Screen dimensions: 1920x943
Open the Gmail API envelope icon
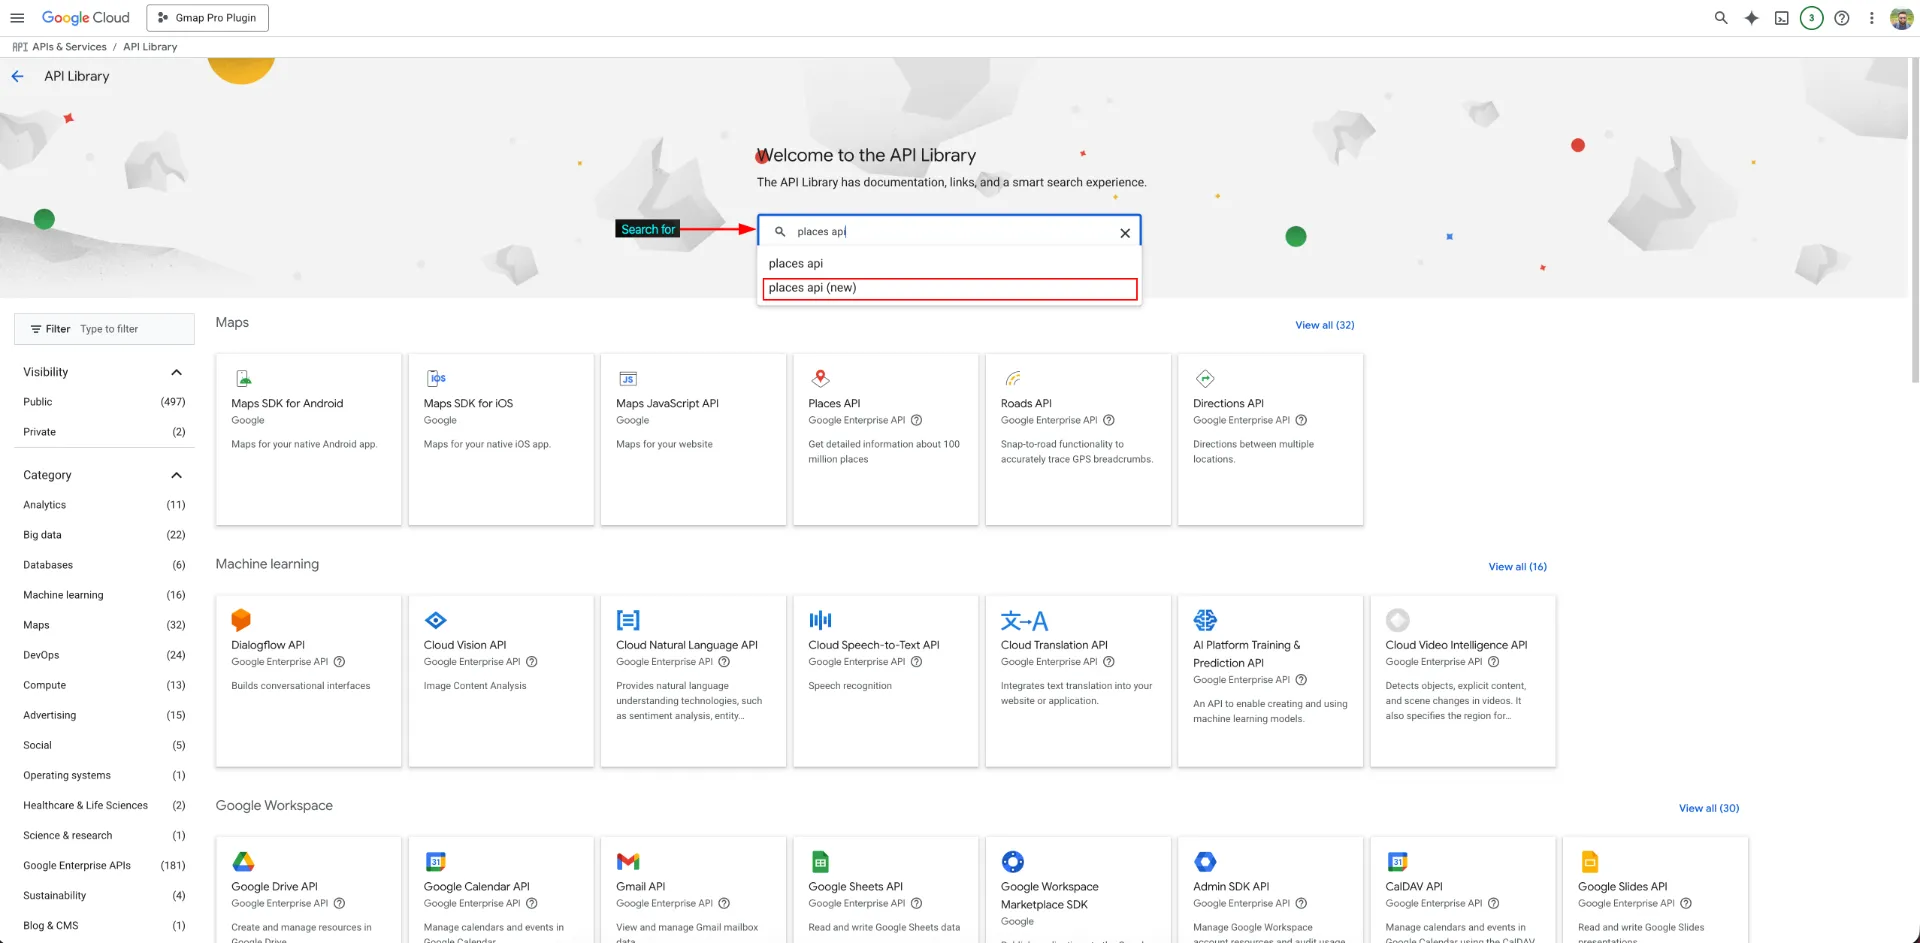628,861
